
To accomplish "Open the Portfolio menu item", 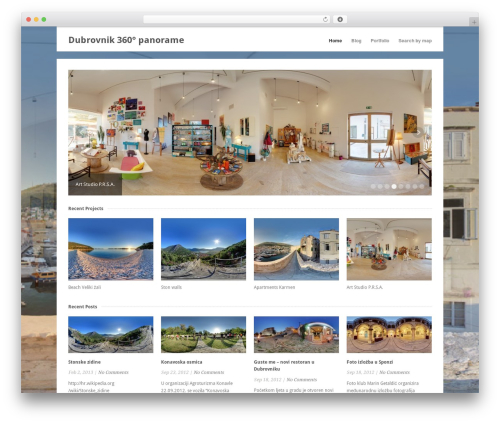I will click(x=380, y=41).
